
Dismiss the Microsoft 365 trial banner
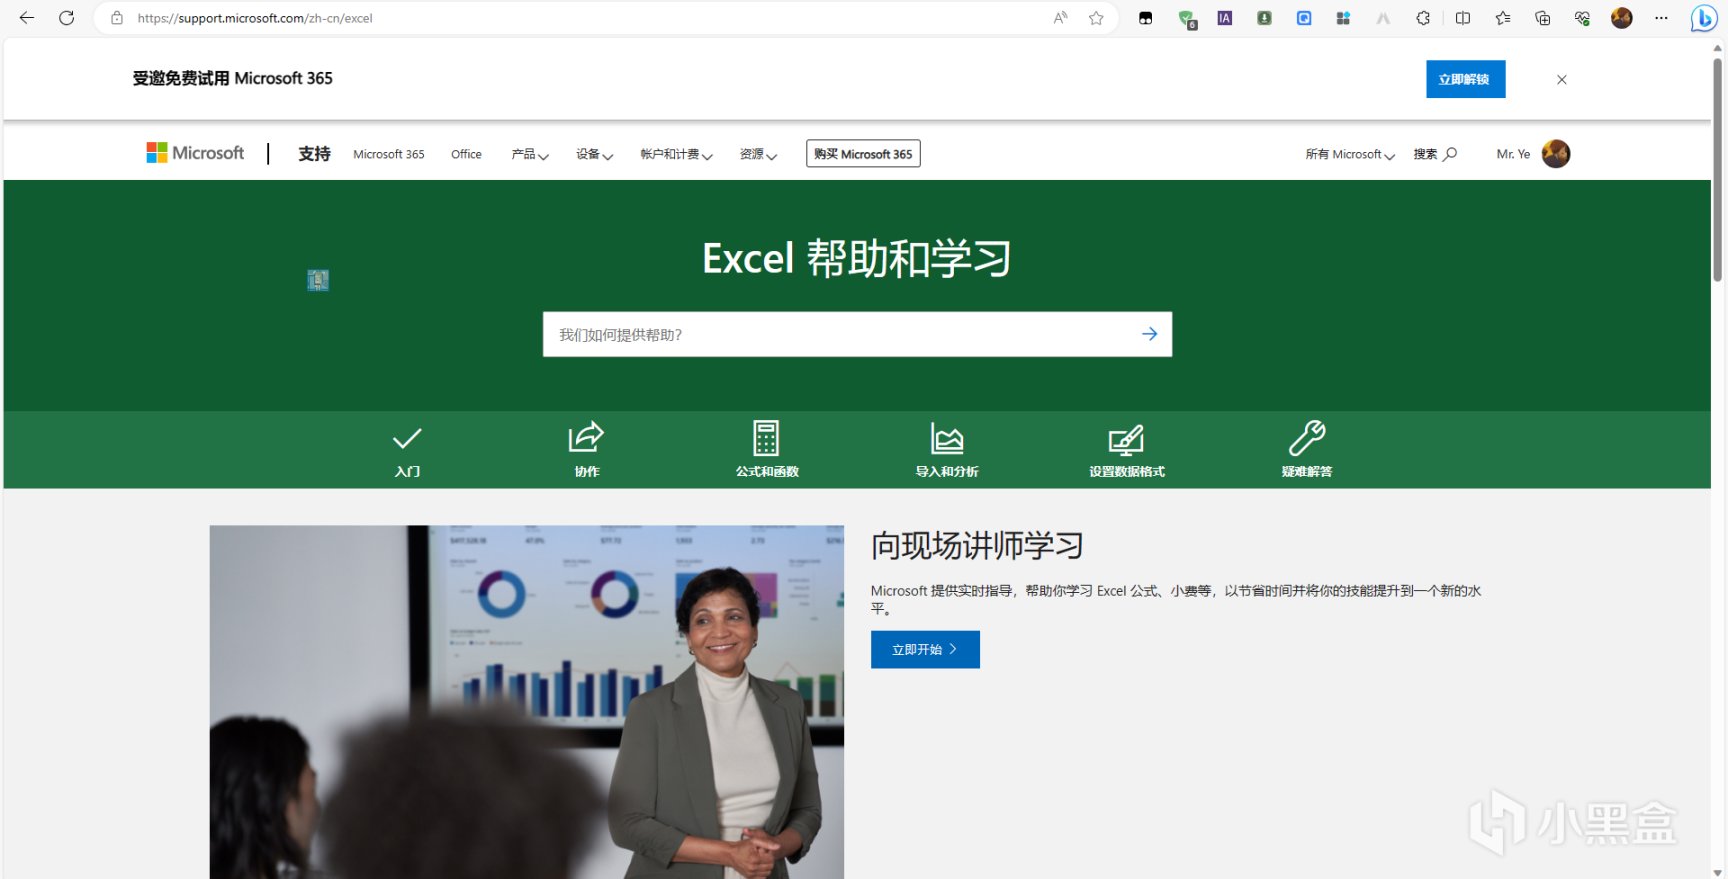1562,79
